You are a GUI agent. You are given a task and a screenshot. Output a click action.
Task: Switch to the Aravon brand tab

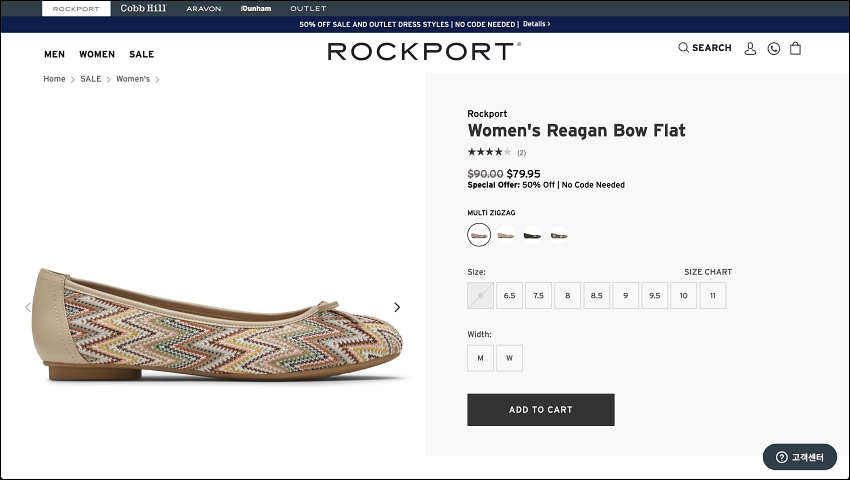(204, 9)
